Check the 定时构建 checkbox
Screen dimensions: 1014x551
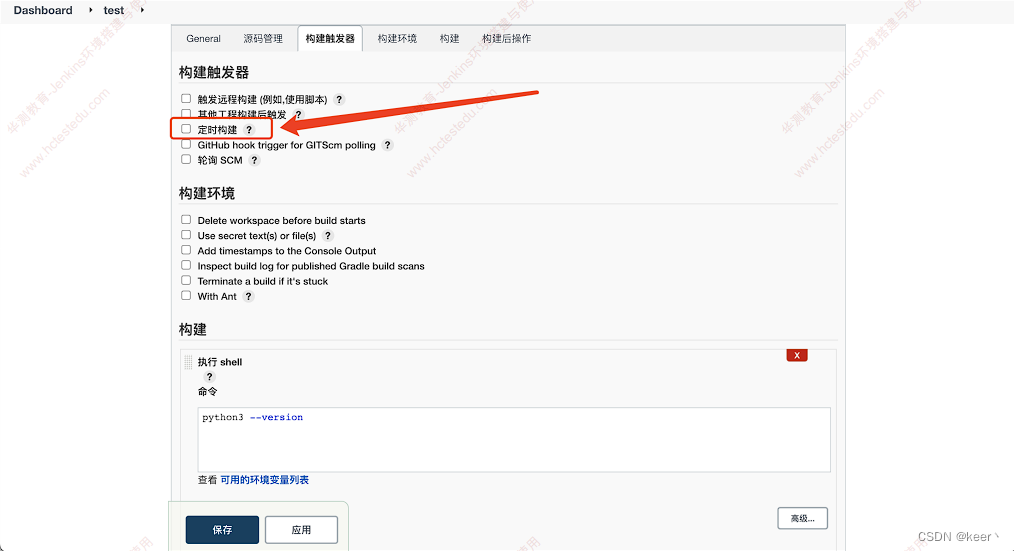186,129
